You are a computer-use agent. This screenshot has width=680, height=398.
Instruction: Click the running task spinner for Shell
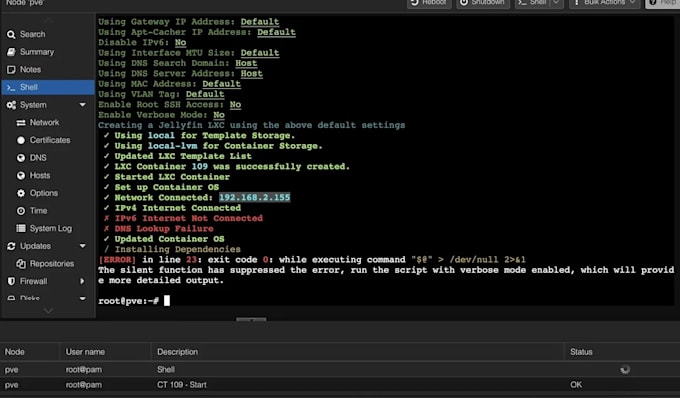point(624,369)
